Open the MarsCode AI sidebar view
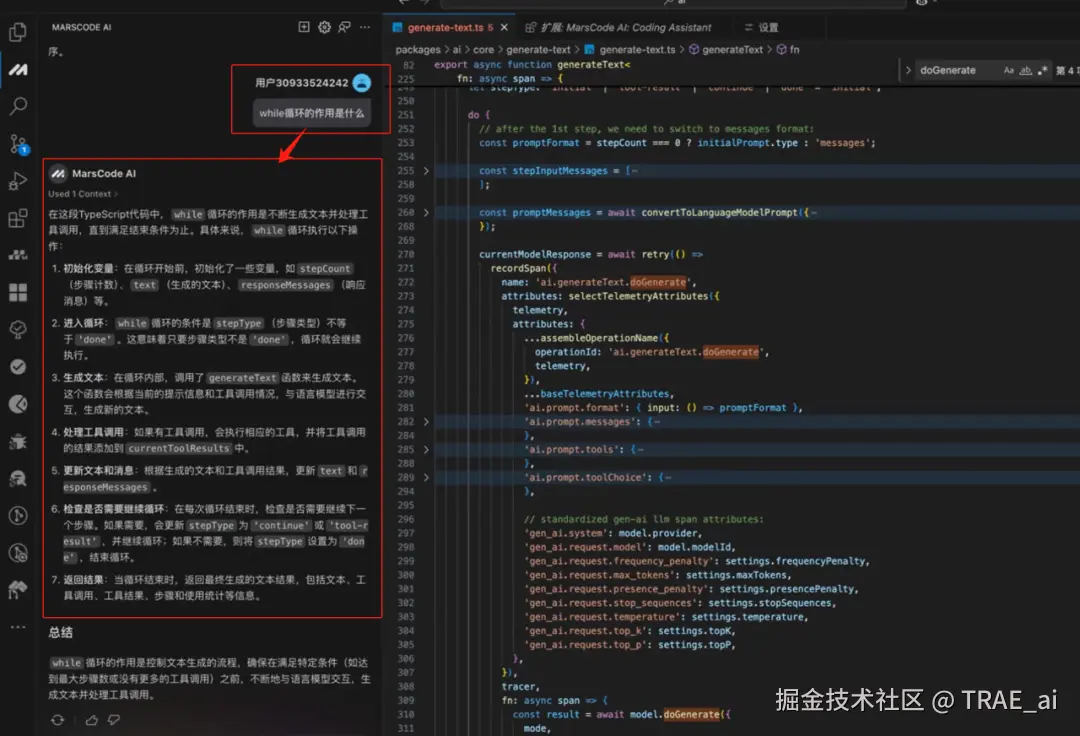The width and height of the screenshot is (1080, 736). (17, 67)
